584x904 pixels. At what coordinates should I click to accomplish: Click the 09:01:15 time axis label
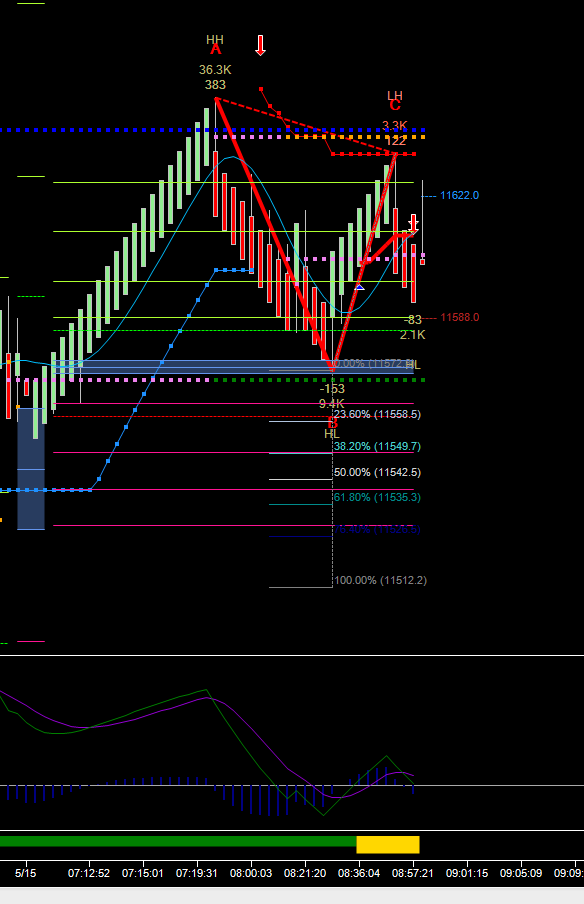pyautogui.click(x=467, y=873)
